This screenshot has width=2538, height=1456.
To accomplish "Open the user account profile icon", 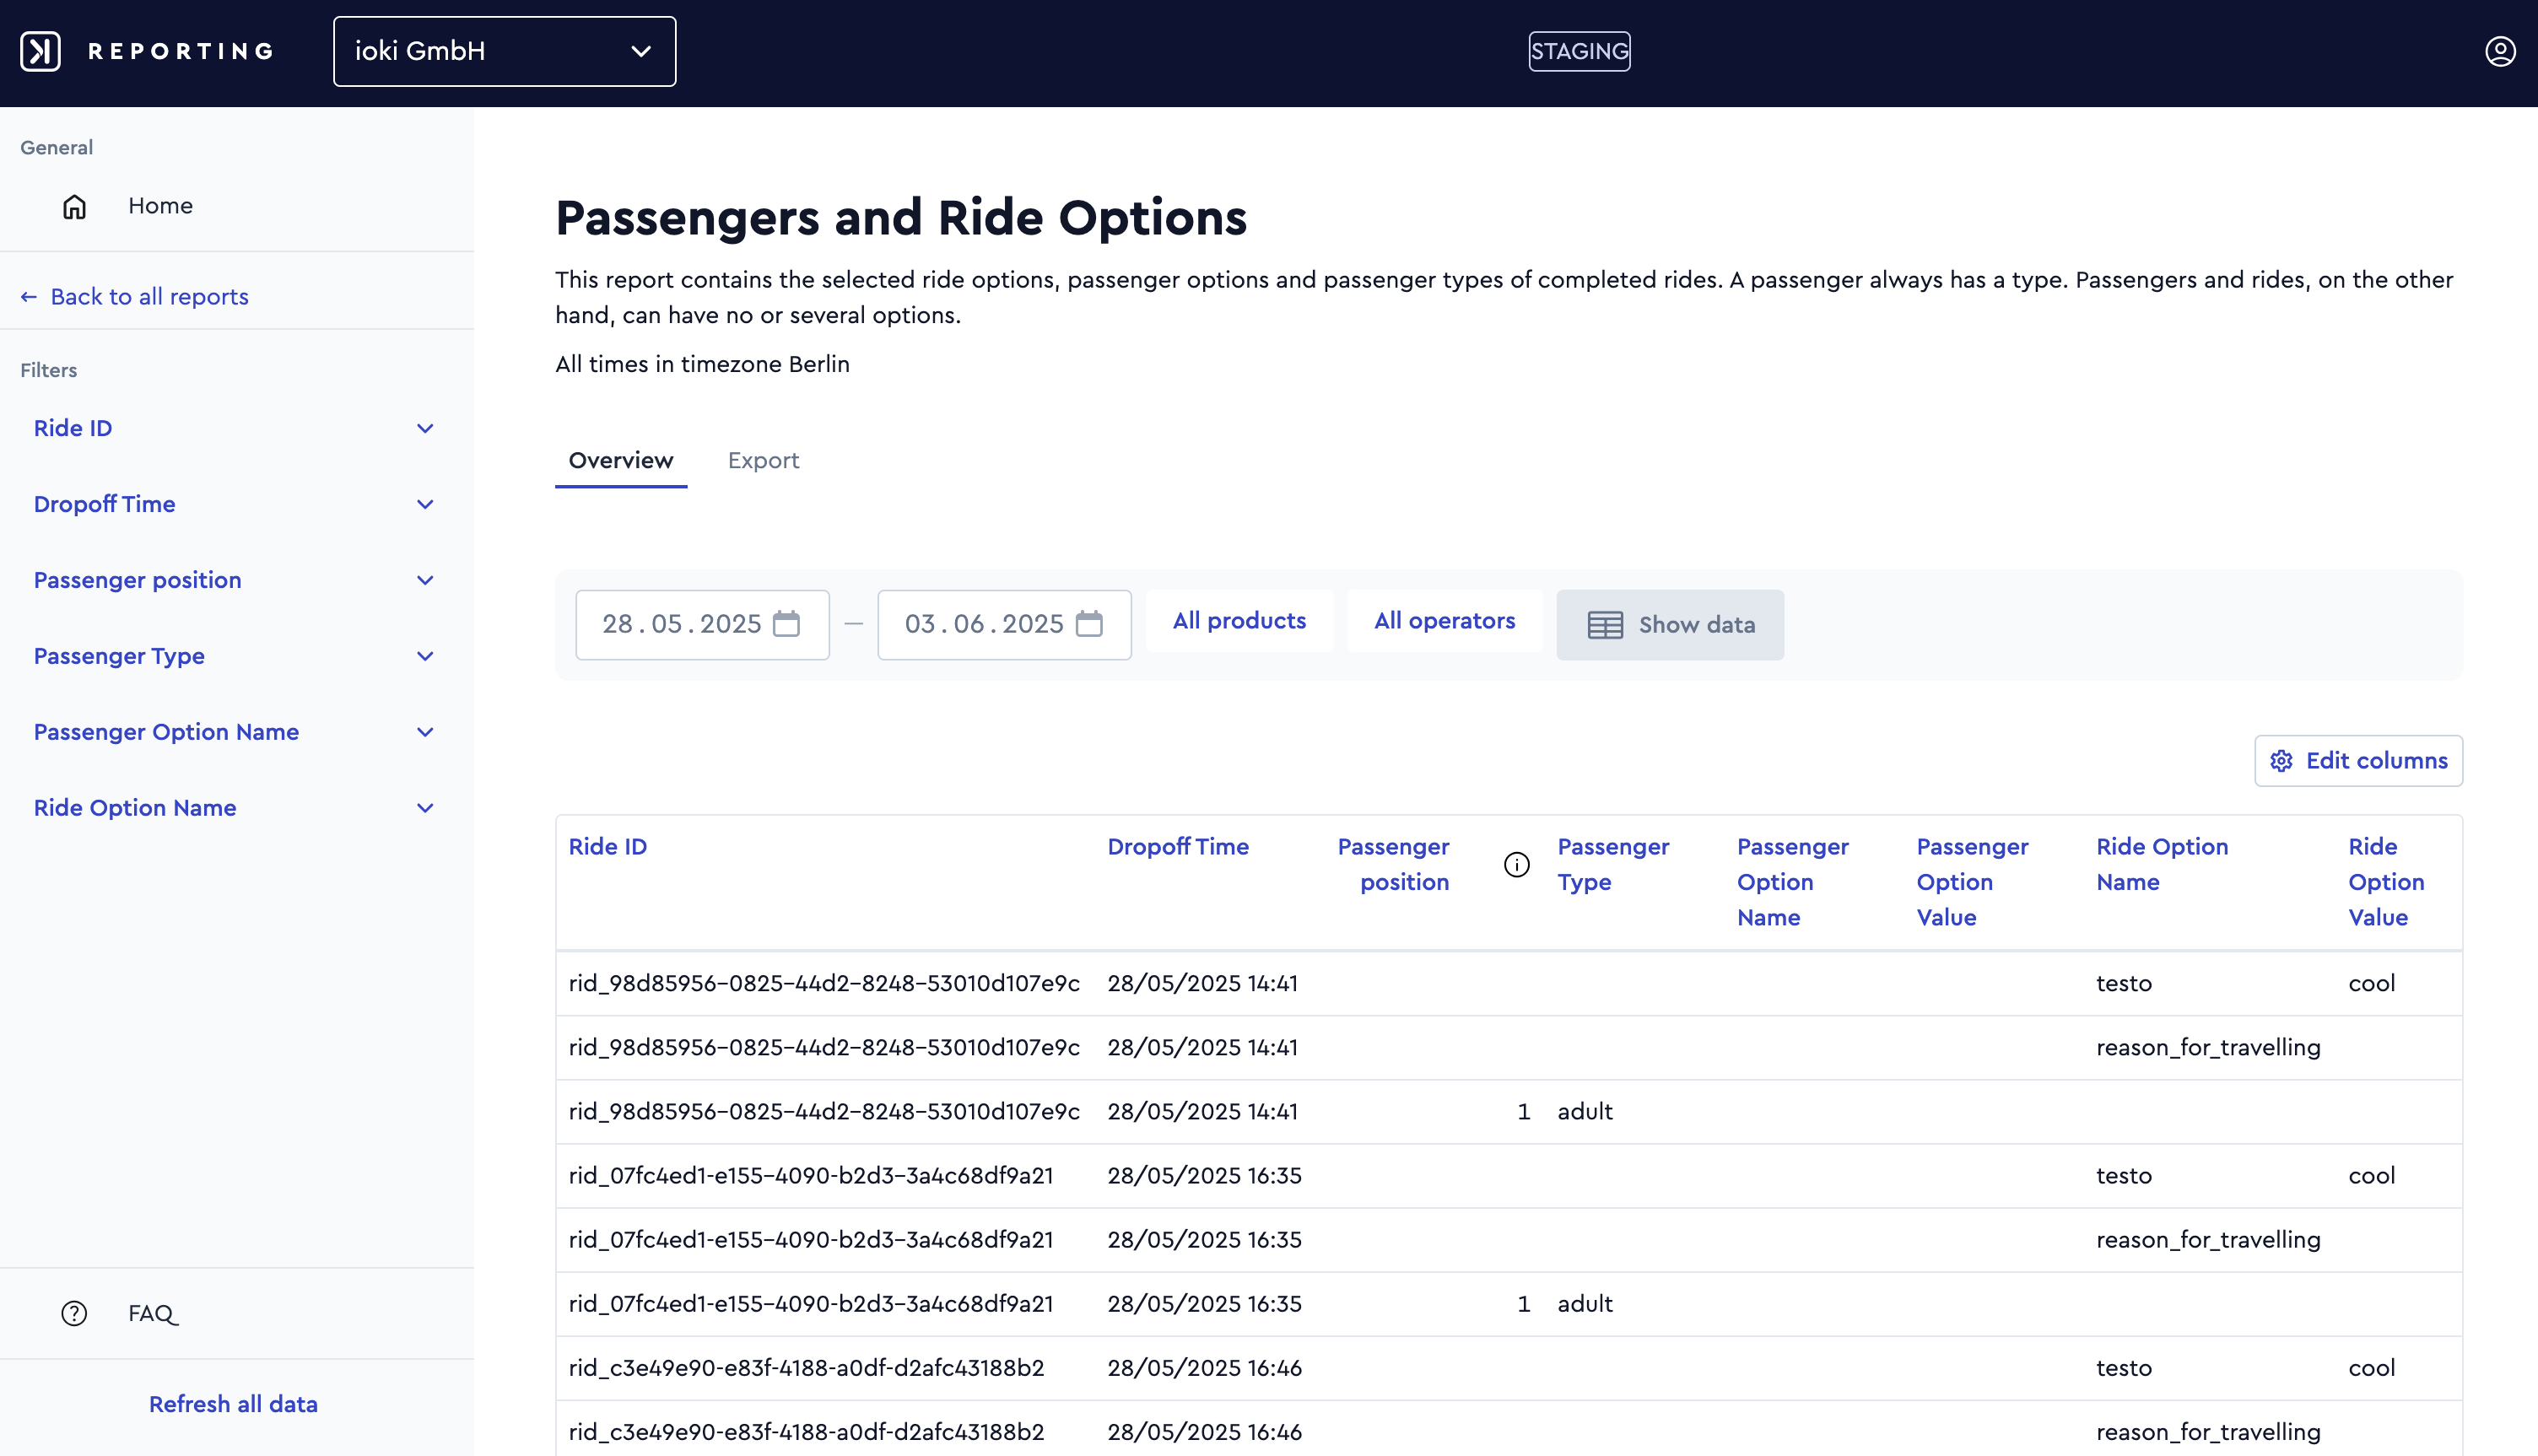I will pyautogui.click(x=2500, y=51).
